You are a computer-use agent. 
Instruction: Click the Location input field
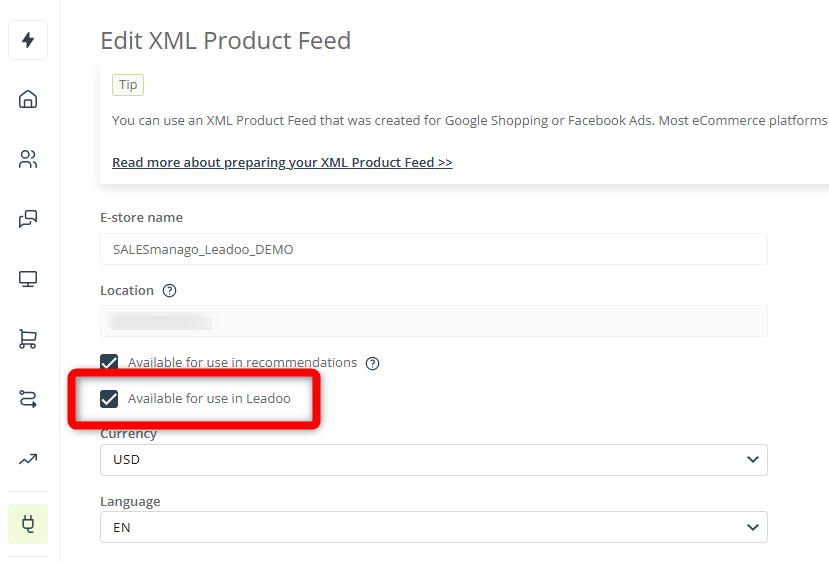pyautogui.click(x=434, y=321)
